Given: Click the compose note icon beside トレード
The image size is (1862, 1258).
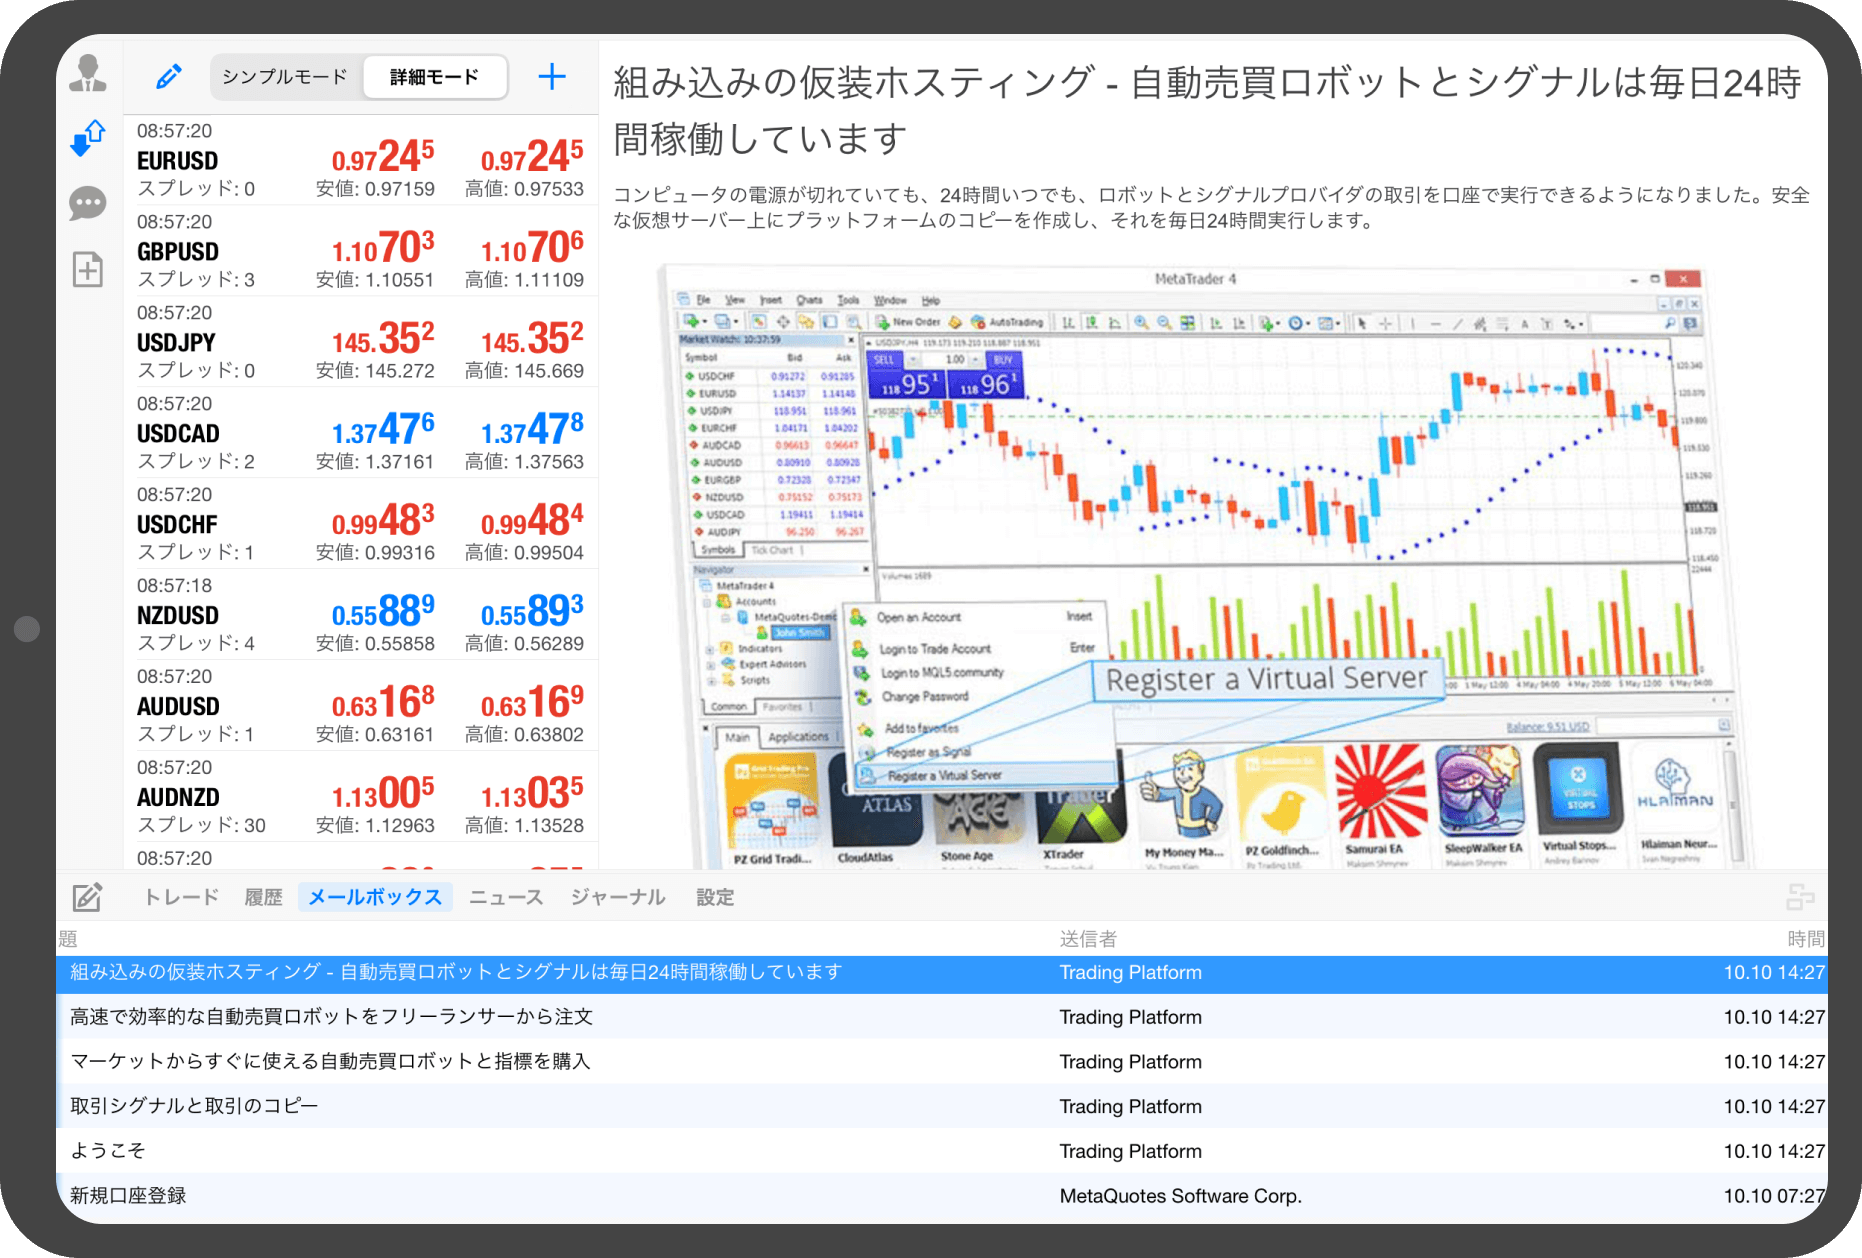Looking at the screenshot, I should [87, 897].
